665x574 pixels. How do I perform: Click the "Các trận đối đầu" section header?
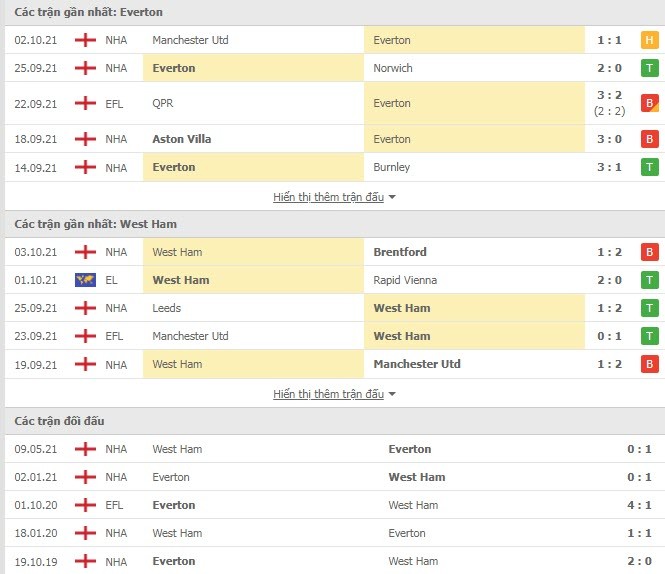click(x=59, y=421)
